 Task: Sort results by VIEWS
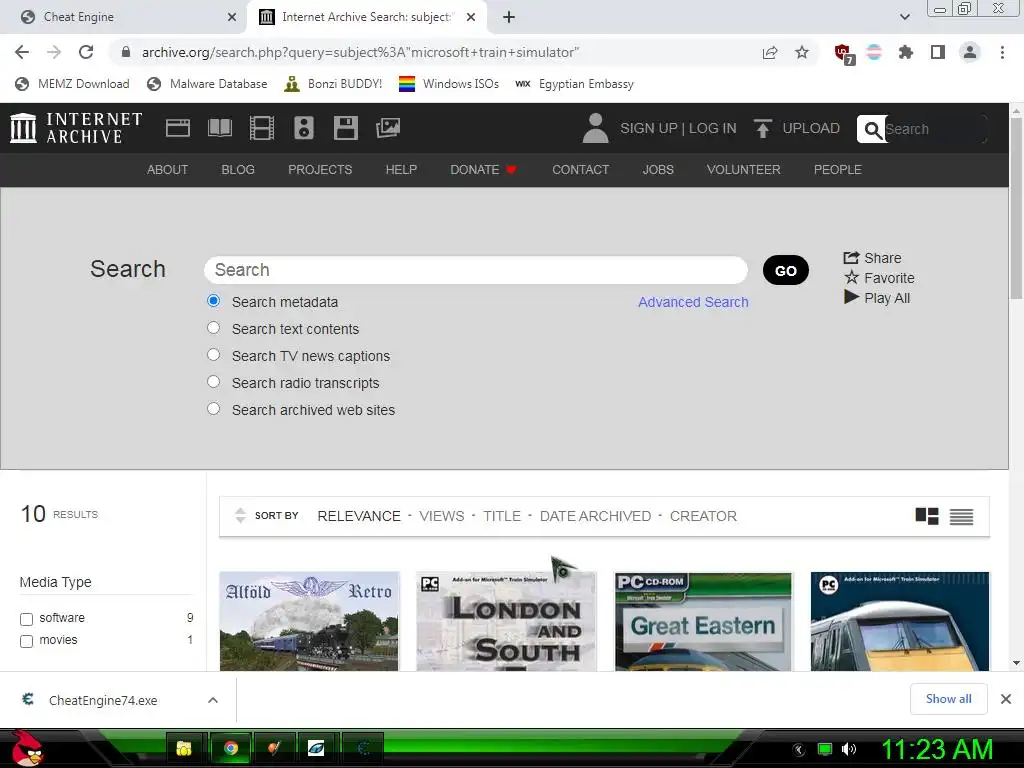[441, 516]
